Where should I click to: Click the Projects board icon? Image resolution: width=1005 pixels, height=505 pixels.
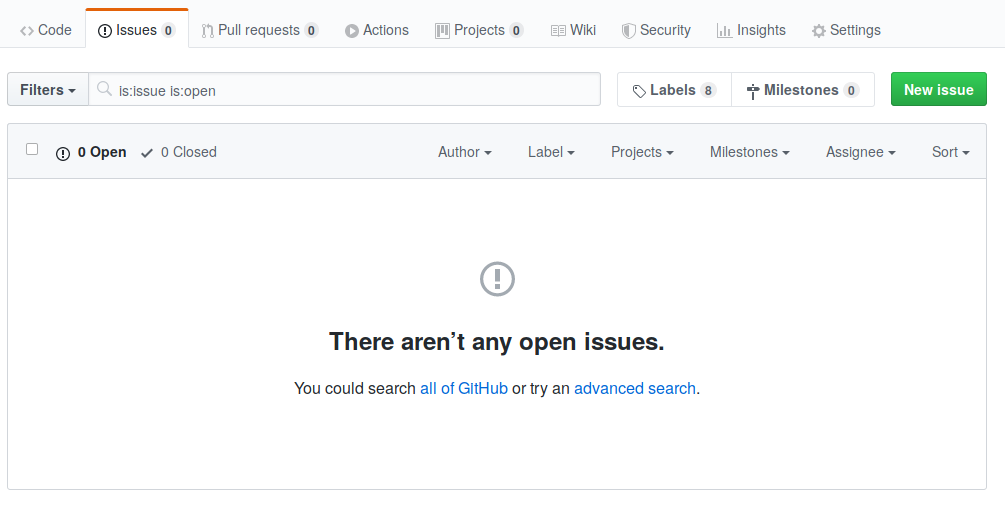coord(442,31)
